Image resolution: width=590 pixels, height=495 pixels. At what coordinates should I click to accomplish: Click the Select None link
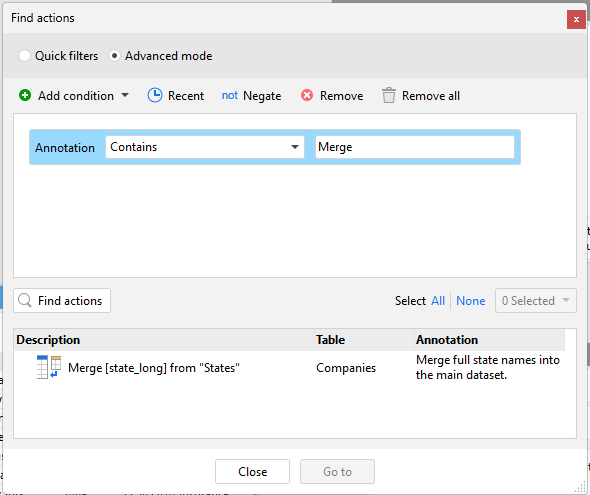click(471, 301)
